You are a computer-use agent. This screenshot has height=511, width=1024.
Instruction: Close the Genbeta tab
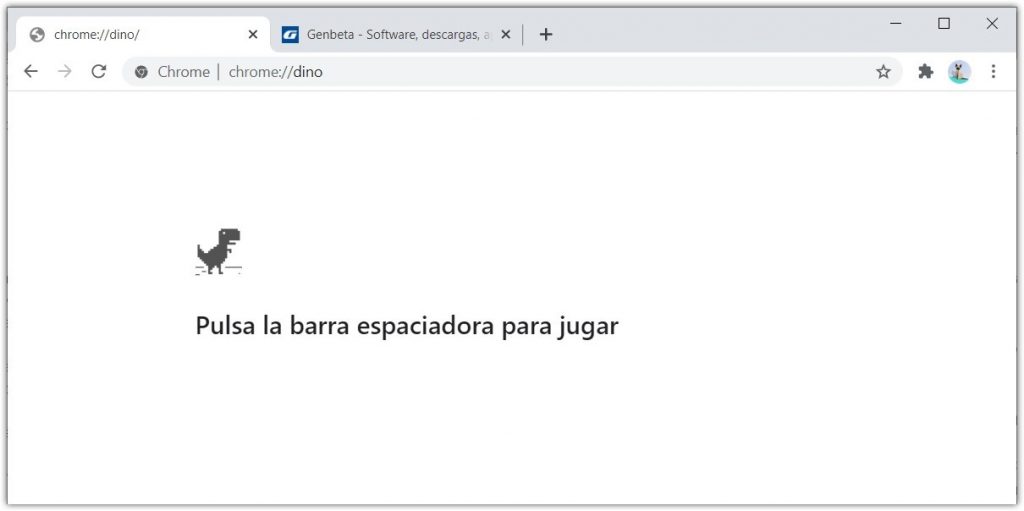tap(505, 35)
